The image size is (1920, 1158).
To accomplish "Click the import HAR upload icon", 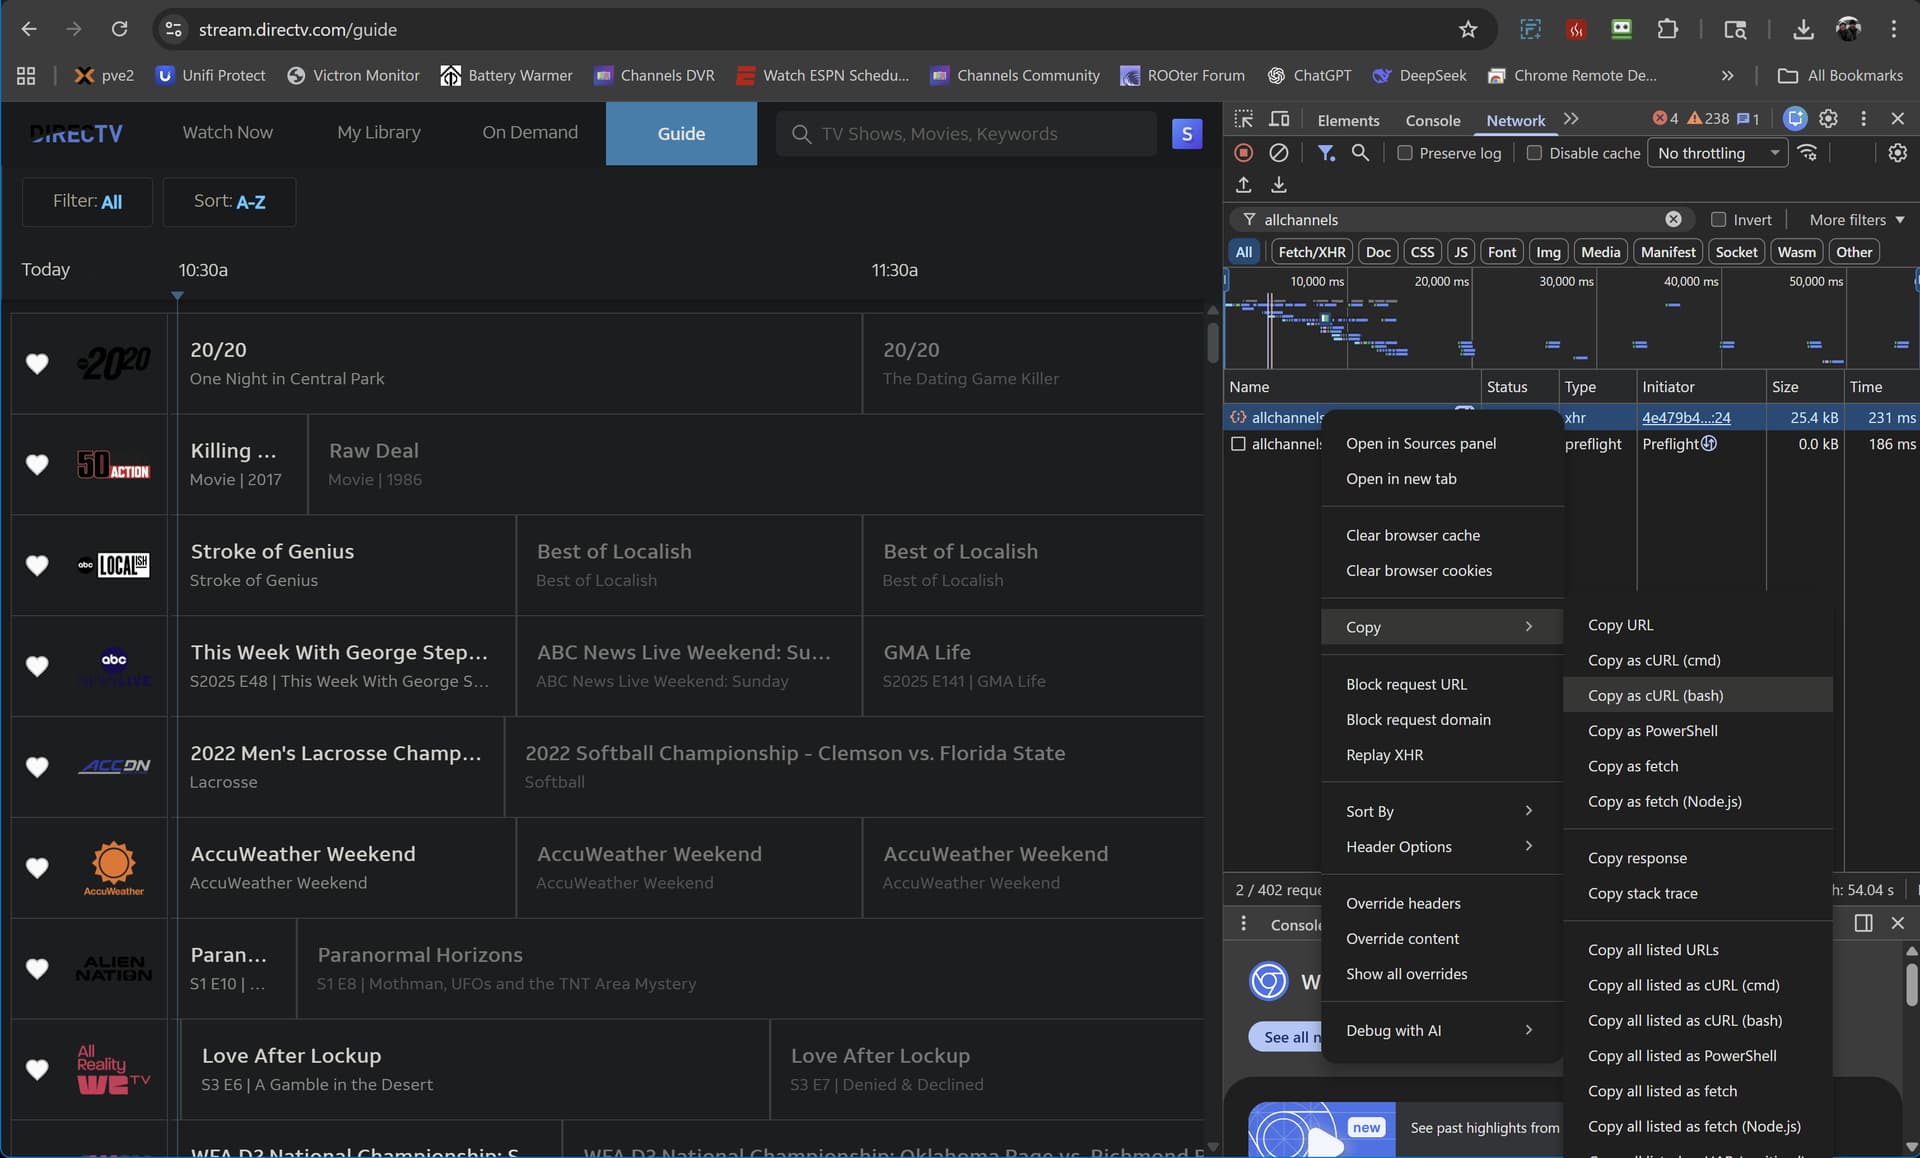I will [1243, 185].
